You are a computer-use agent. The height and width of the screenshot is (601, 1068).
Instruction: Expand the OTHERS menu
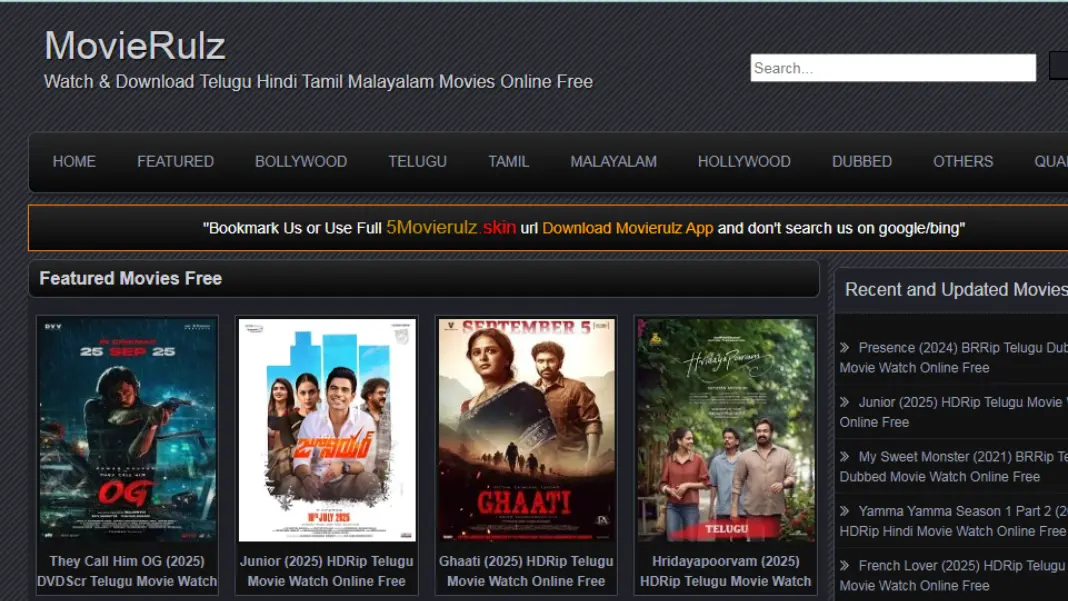[x=962, y=161]
